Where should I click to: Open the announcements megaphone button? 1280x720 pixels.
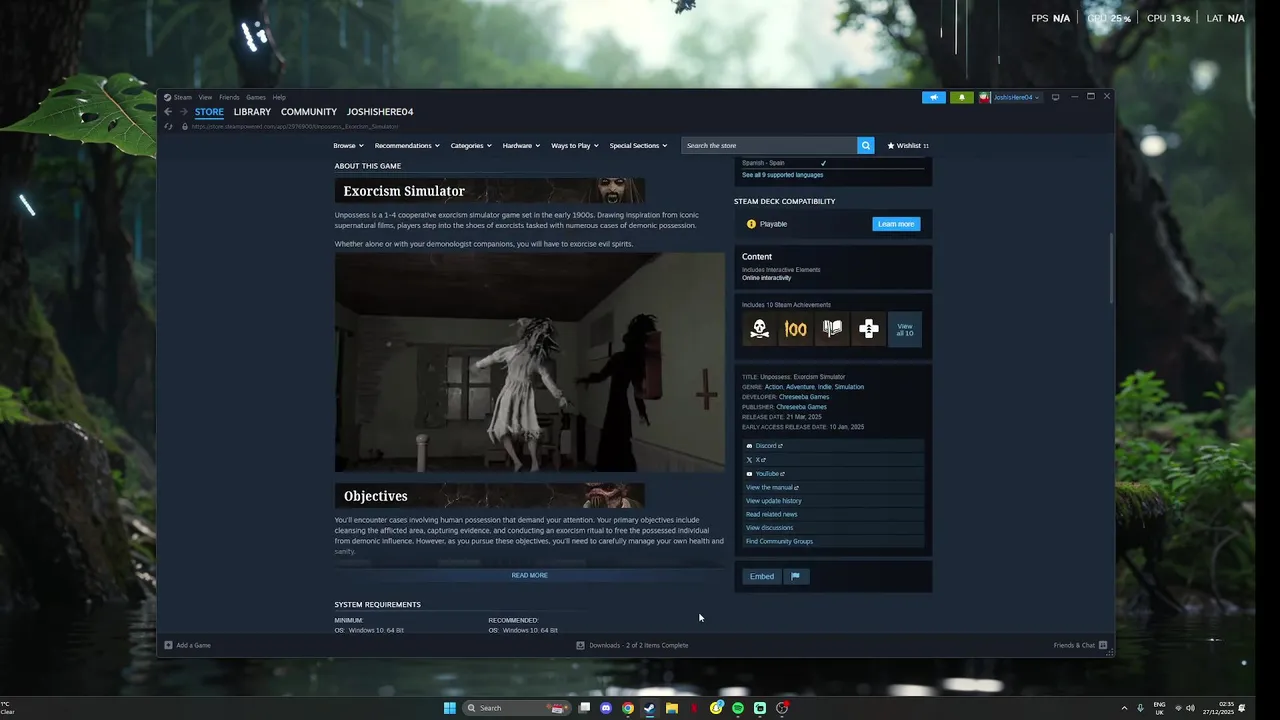(933, 97)
